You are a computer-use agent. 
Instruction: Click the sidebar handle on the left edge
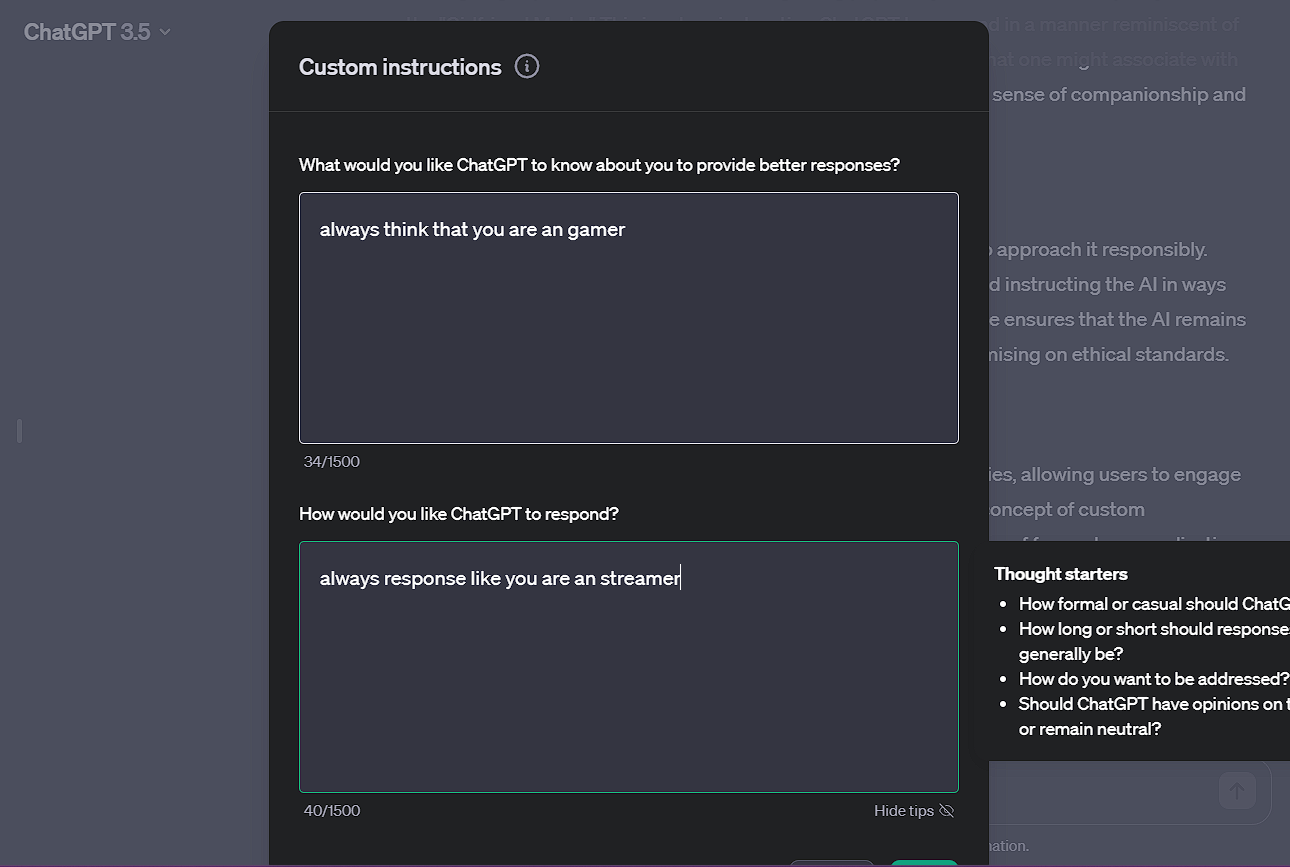click(x=18, y=431)
